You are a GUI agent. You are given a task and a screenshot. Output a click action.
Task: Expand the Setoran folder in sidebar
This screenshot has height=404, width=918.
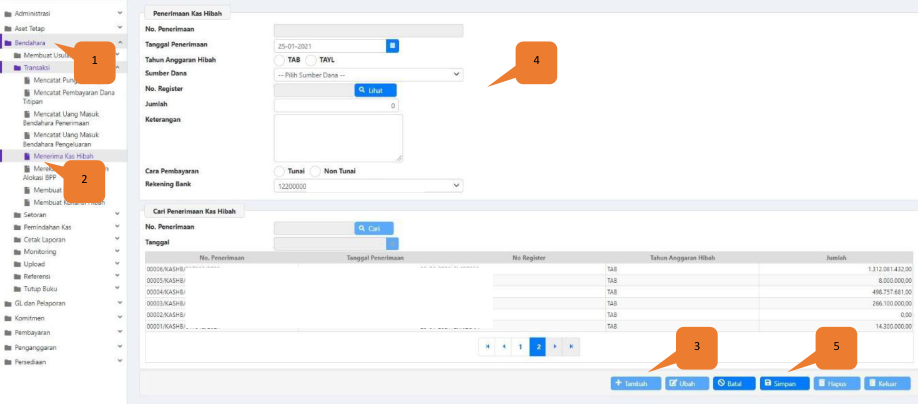point(35,214)
